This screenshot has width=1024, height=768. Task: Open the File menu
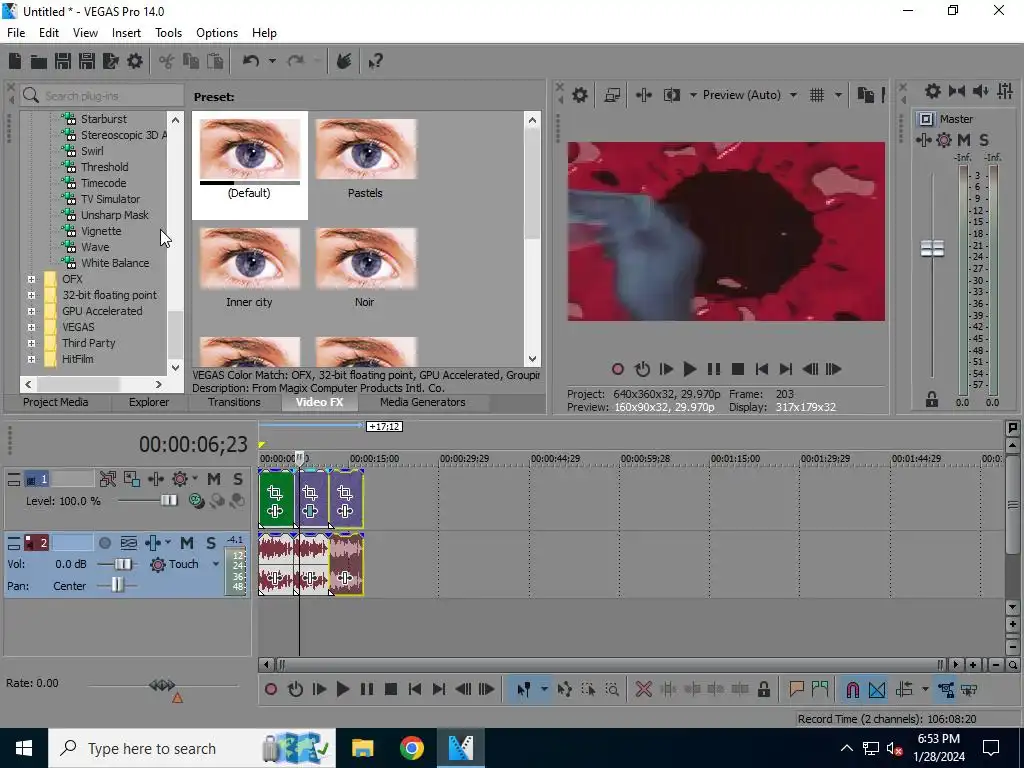click(16, 33)
